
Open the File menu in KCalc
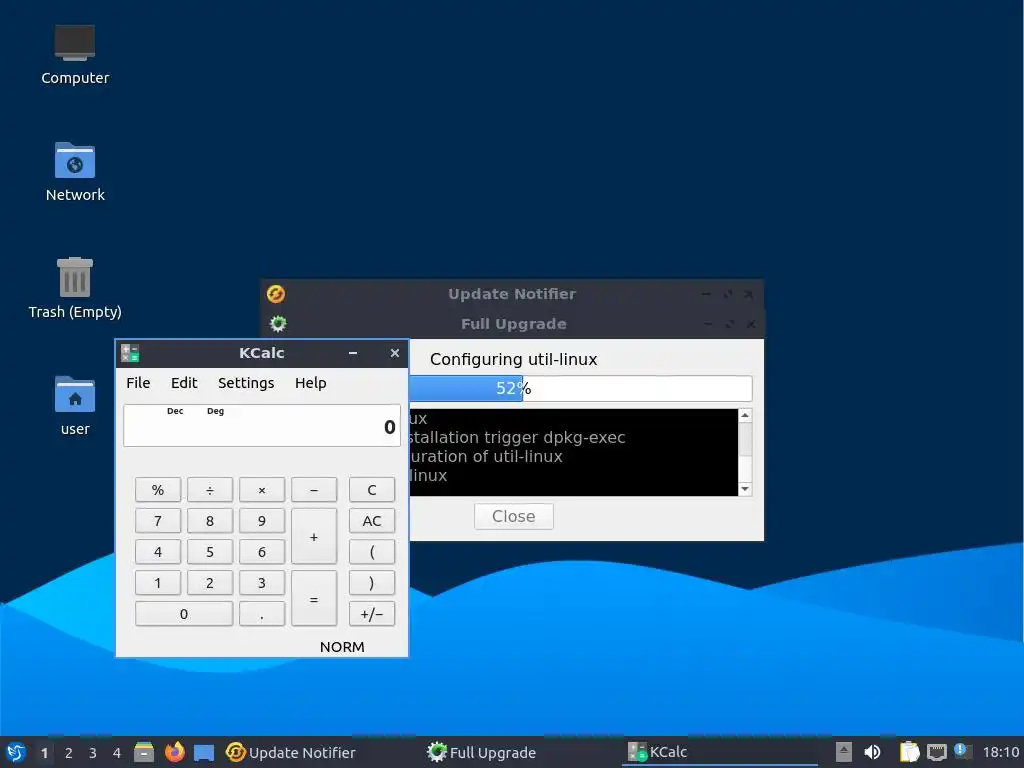[x=138, y=383]
